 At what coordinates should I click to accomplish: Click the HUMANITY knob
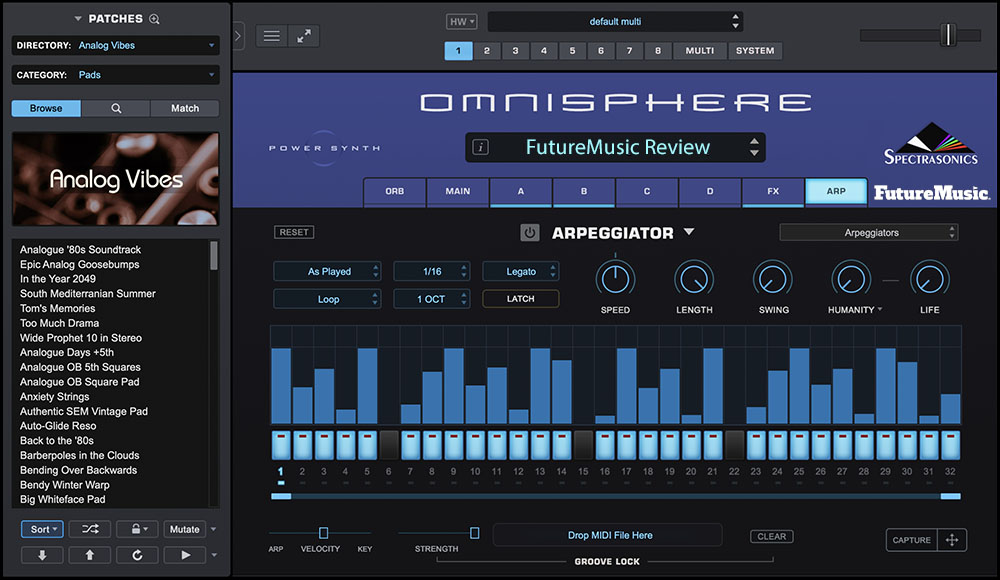[851, 279]
